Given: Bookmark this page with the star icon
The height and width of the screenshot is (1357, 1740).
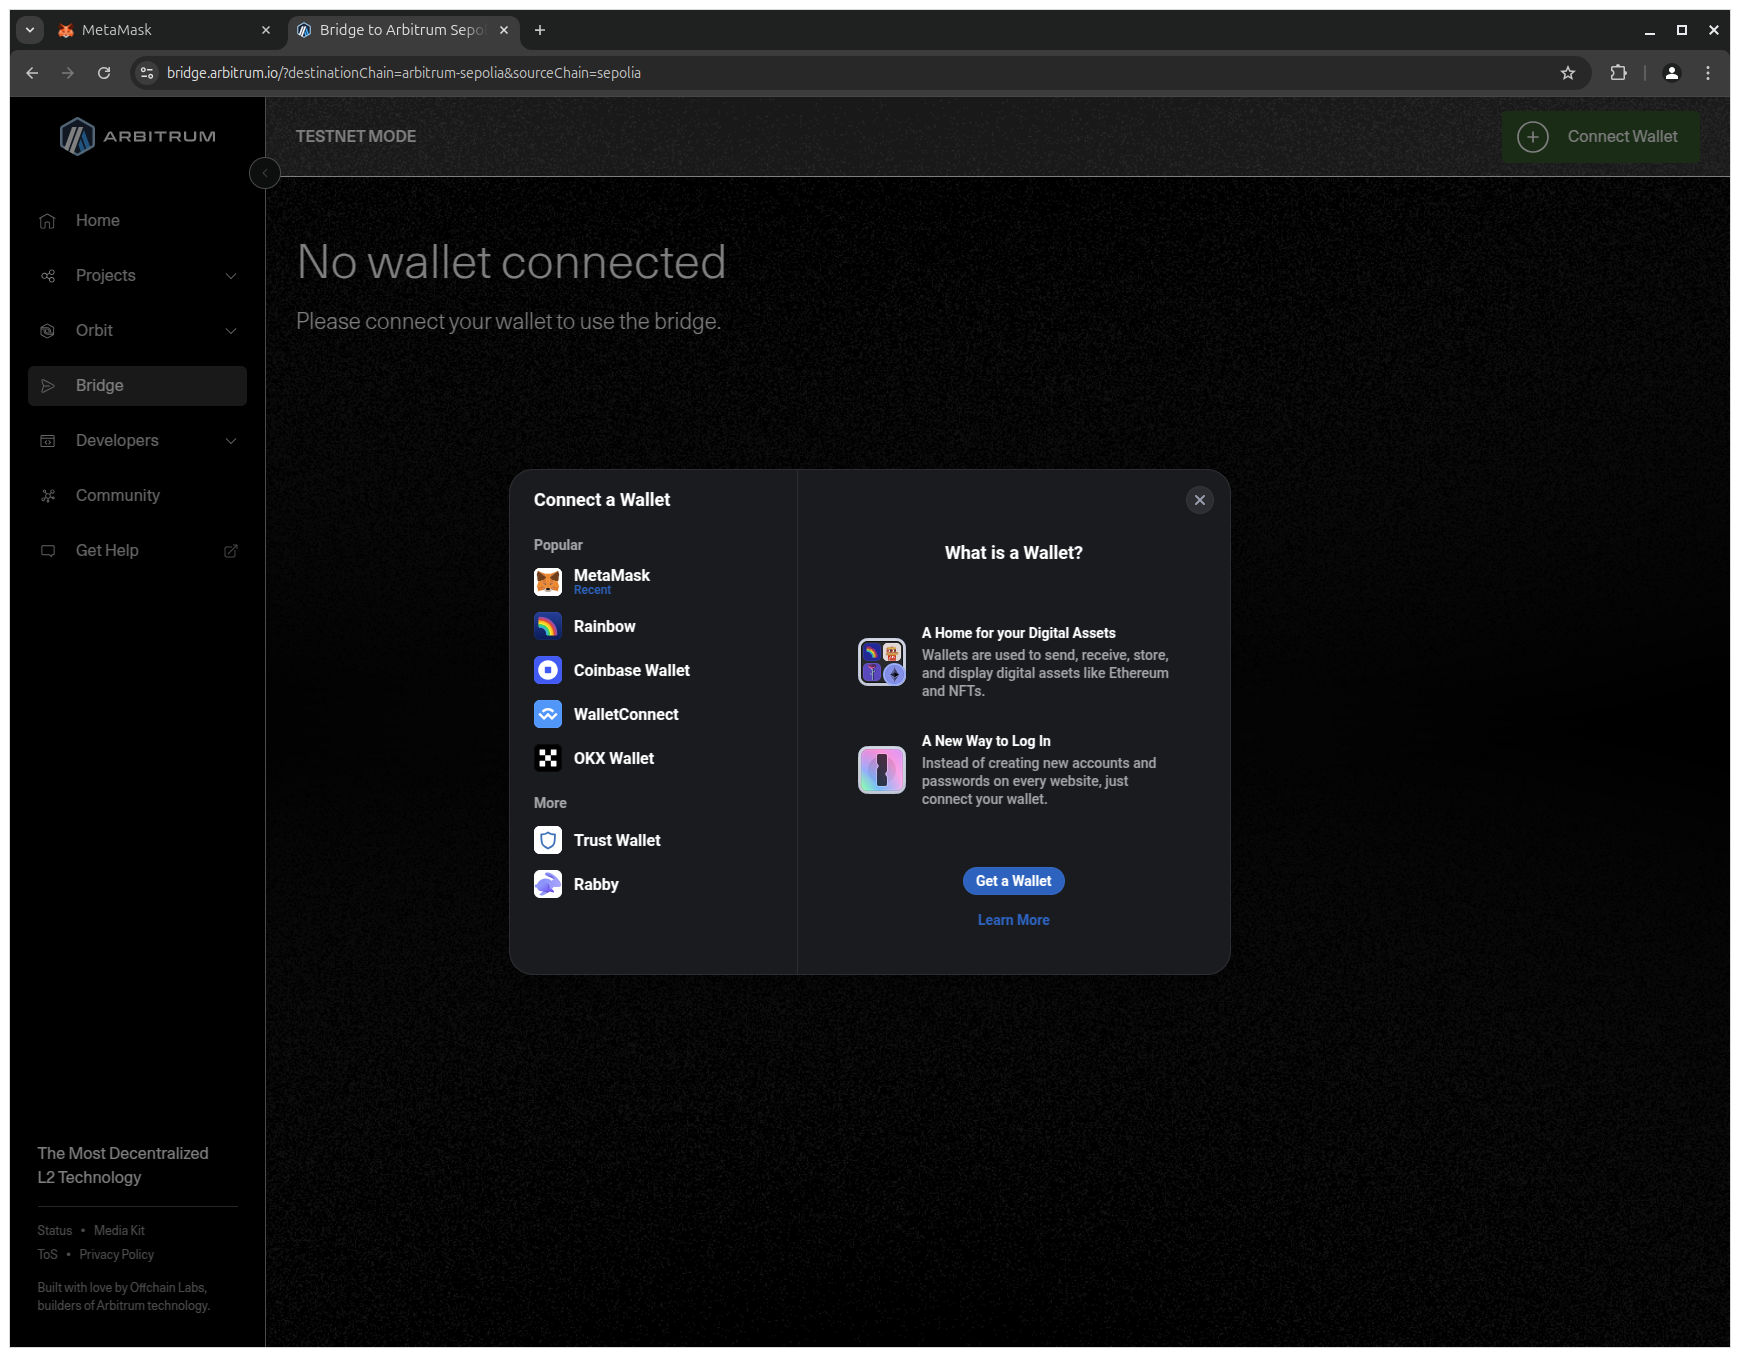Looking at the screenshot, I should point(1568,73).
